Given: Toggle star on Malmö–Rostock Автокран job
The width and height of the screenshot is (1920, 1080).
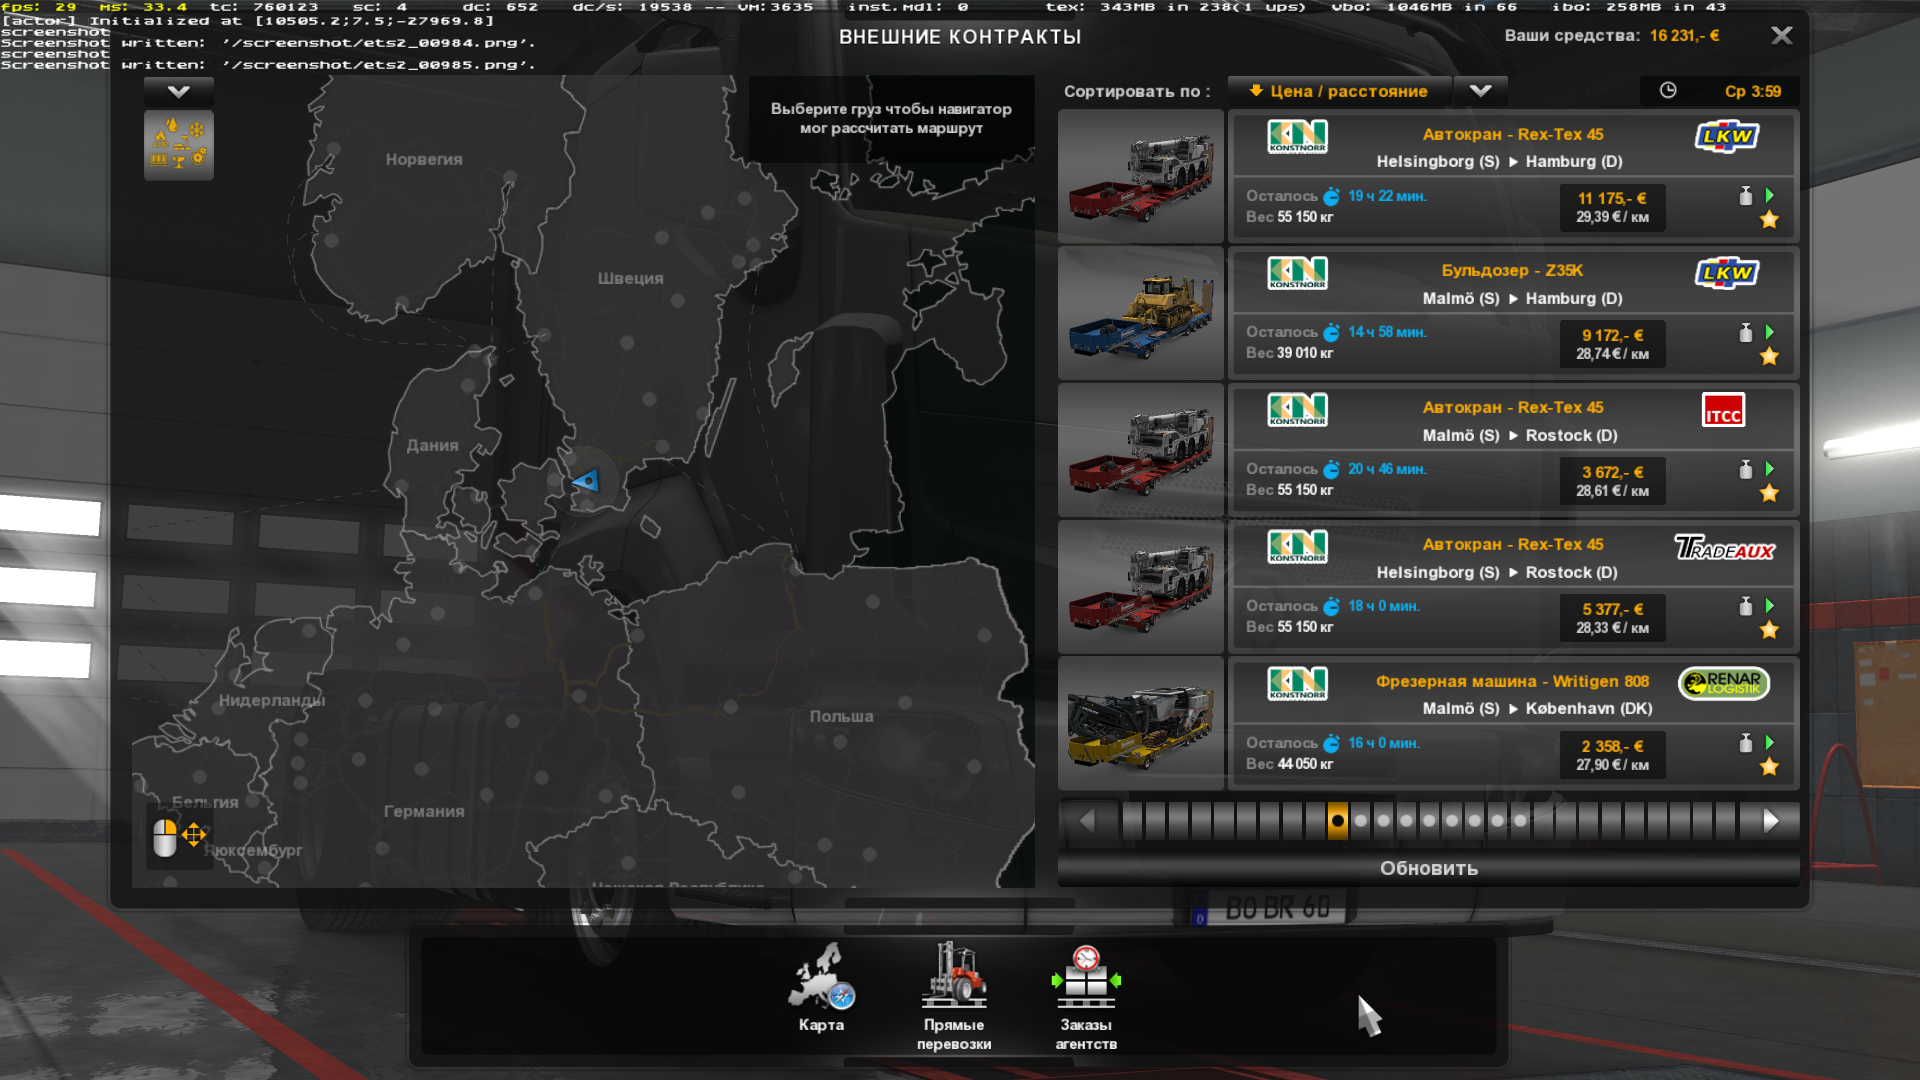Looking at the screenshot, I should pos(1769,493).
